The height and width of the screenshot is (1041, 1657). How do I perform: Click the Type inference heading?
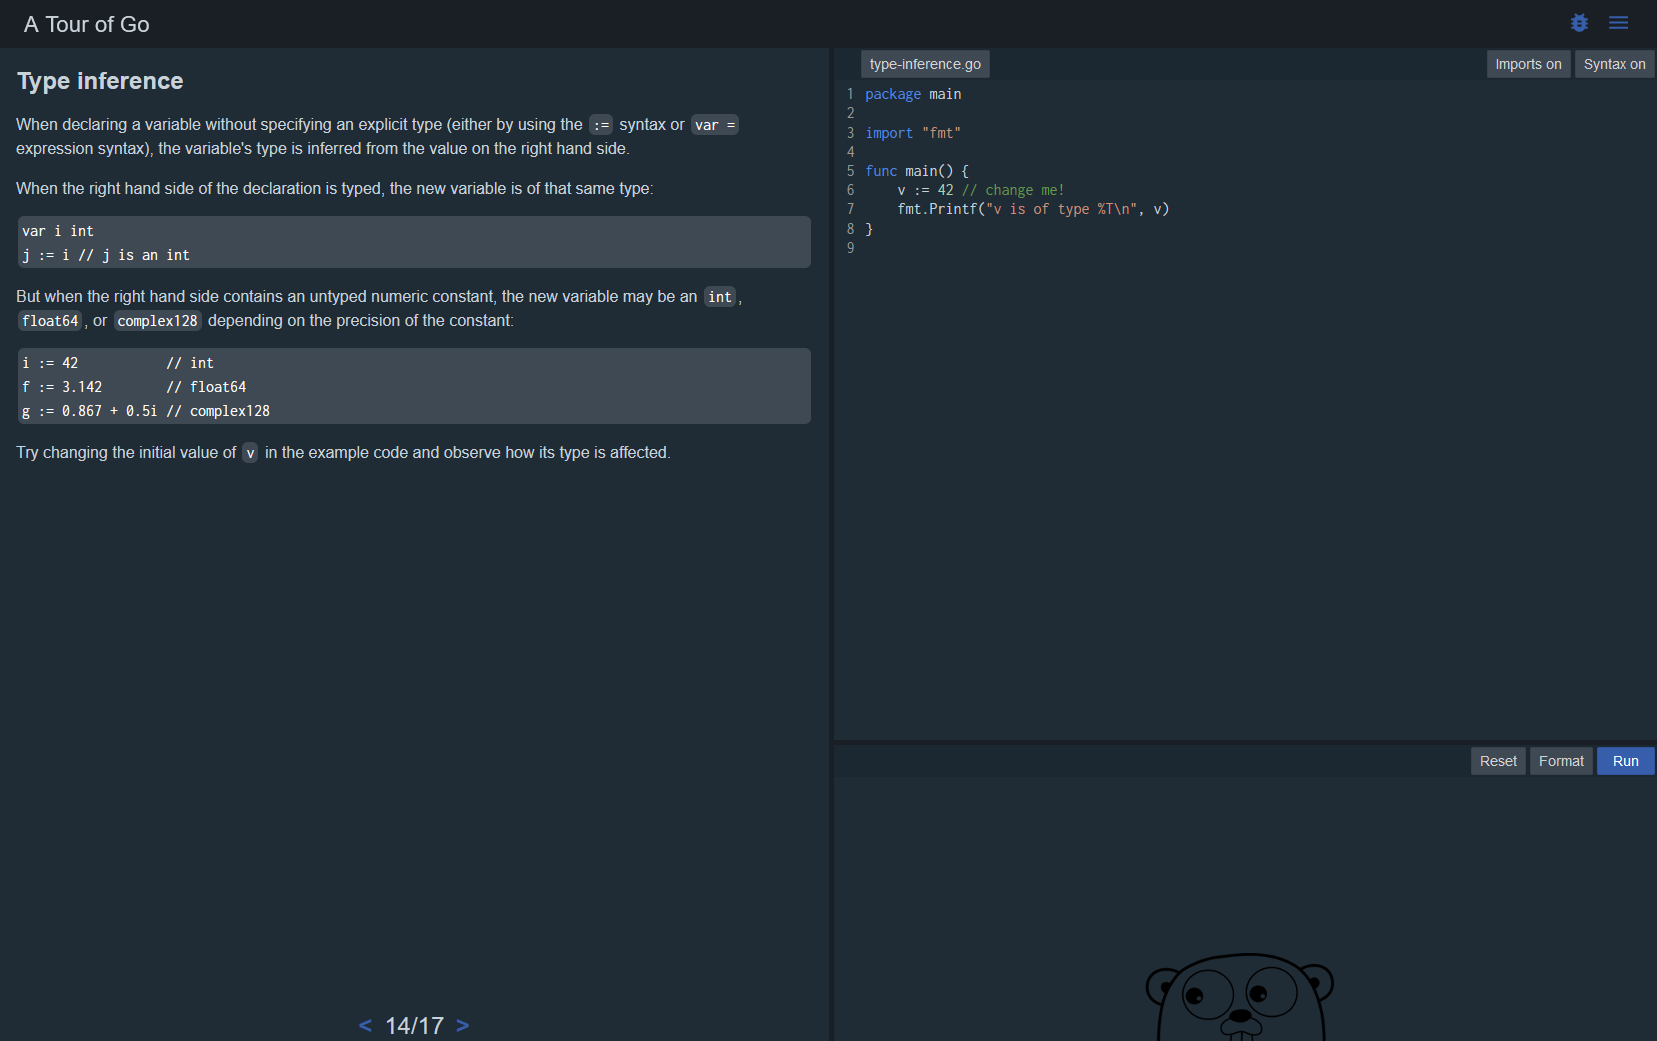pyautogui.click(x=100, y=81)
